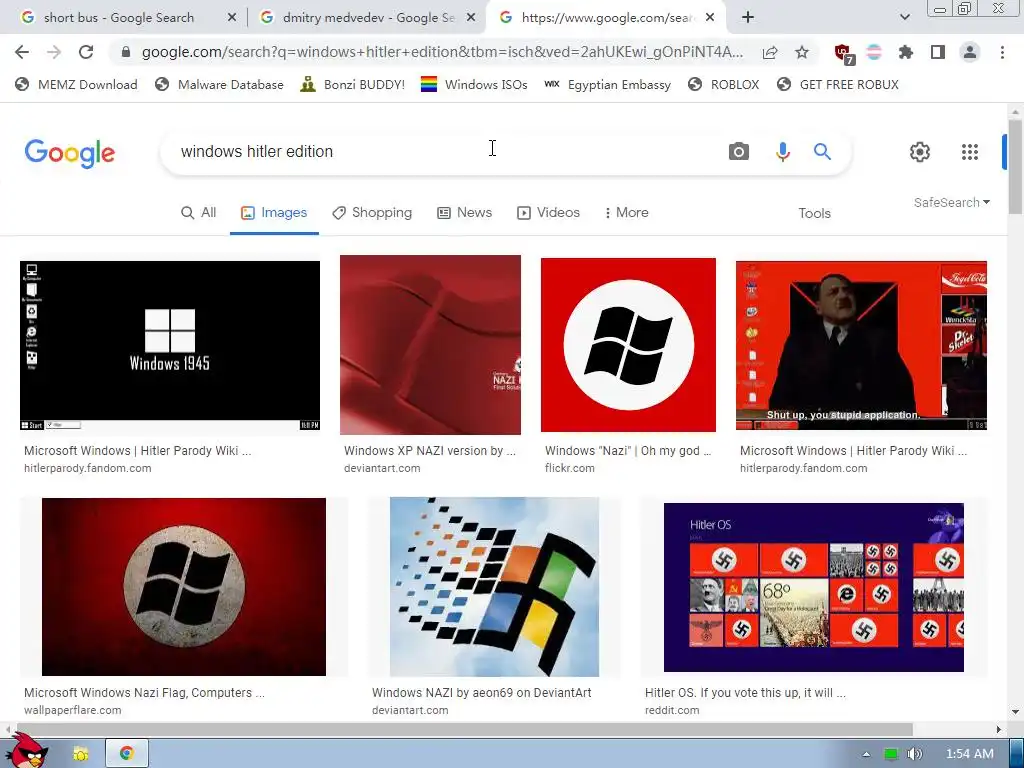Open the side panel icon

click(x=938, y=52)
